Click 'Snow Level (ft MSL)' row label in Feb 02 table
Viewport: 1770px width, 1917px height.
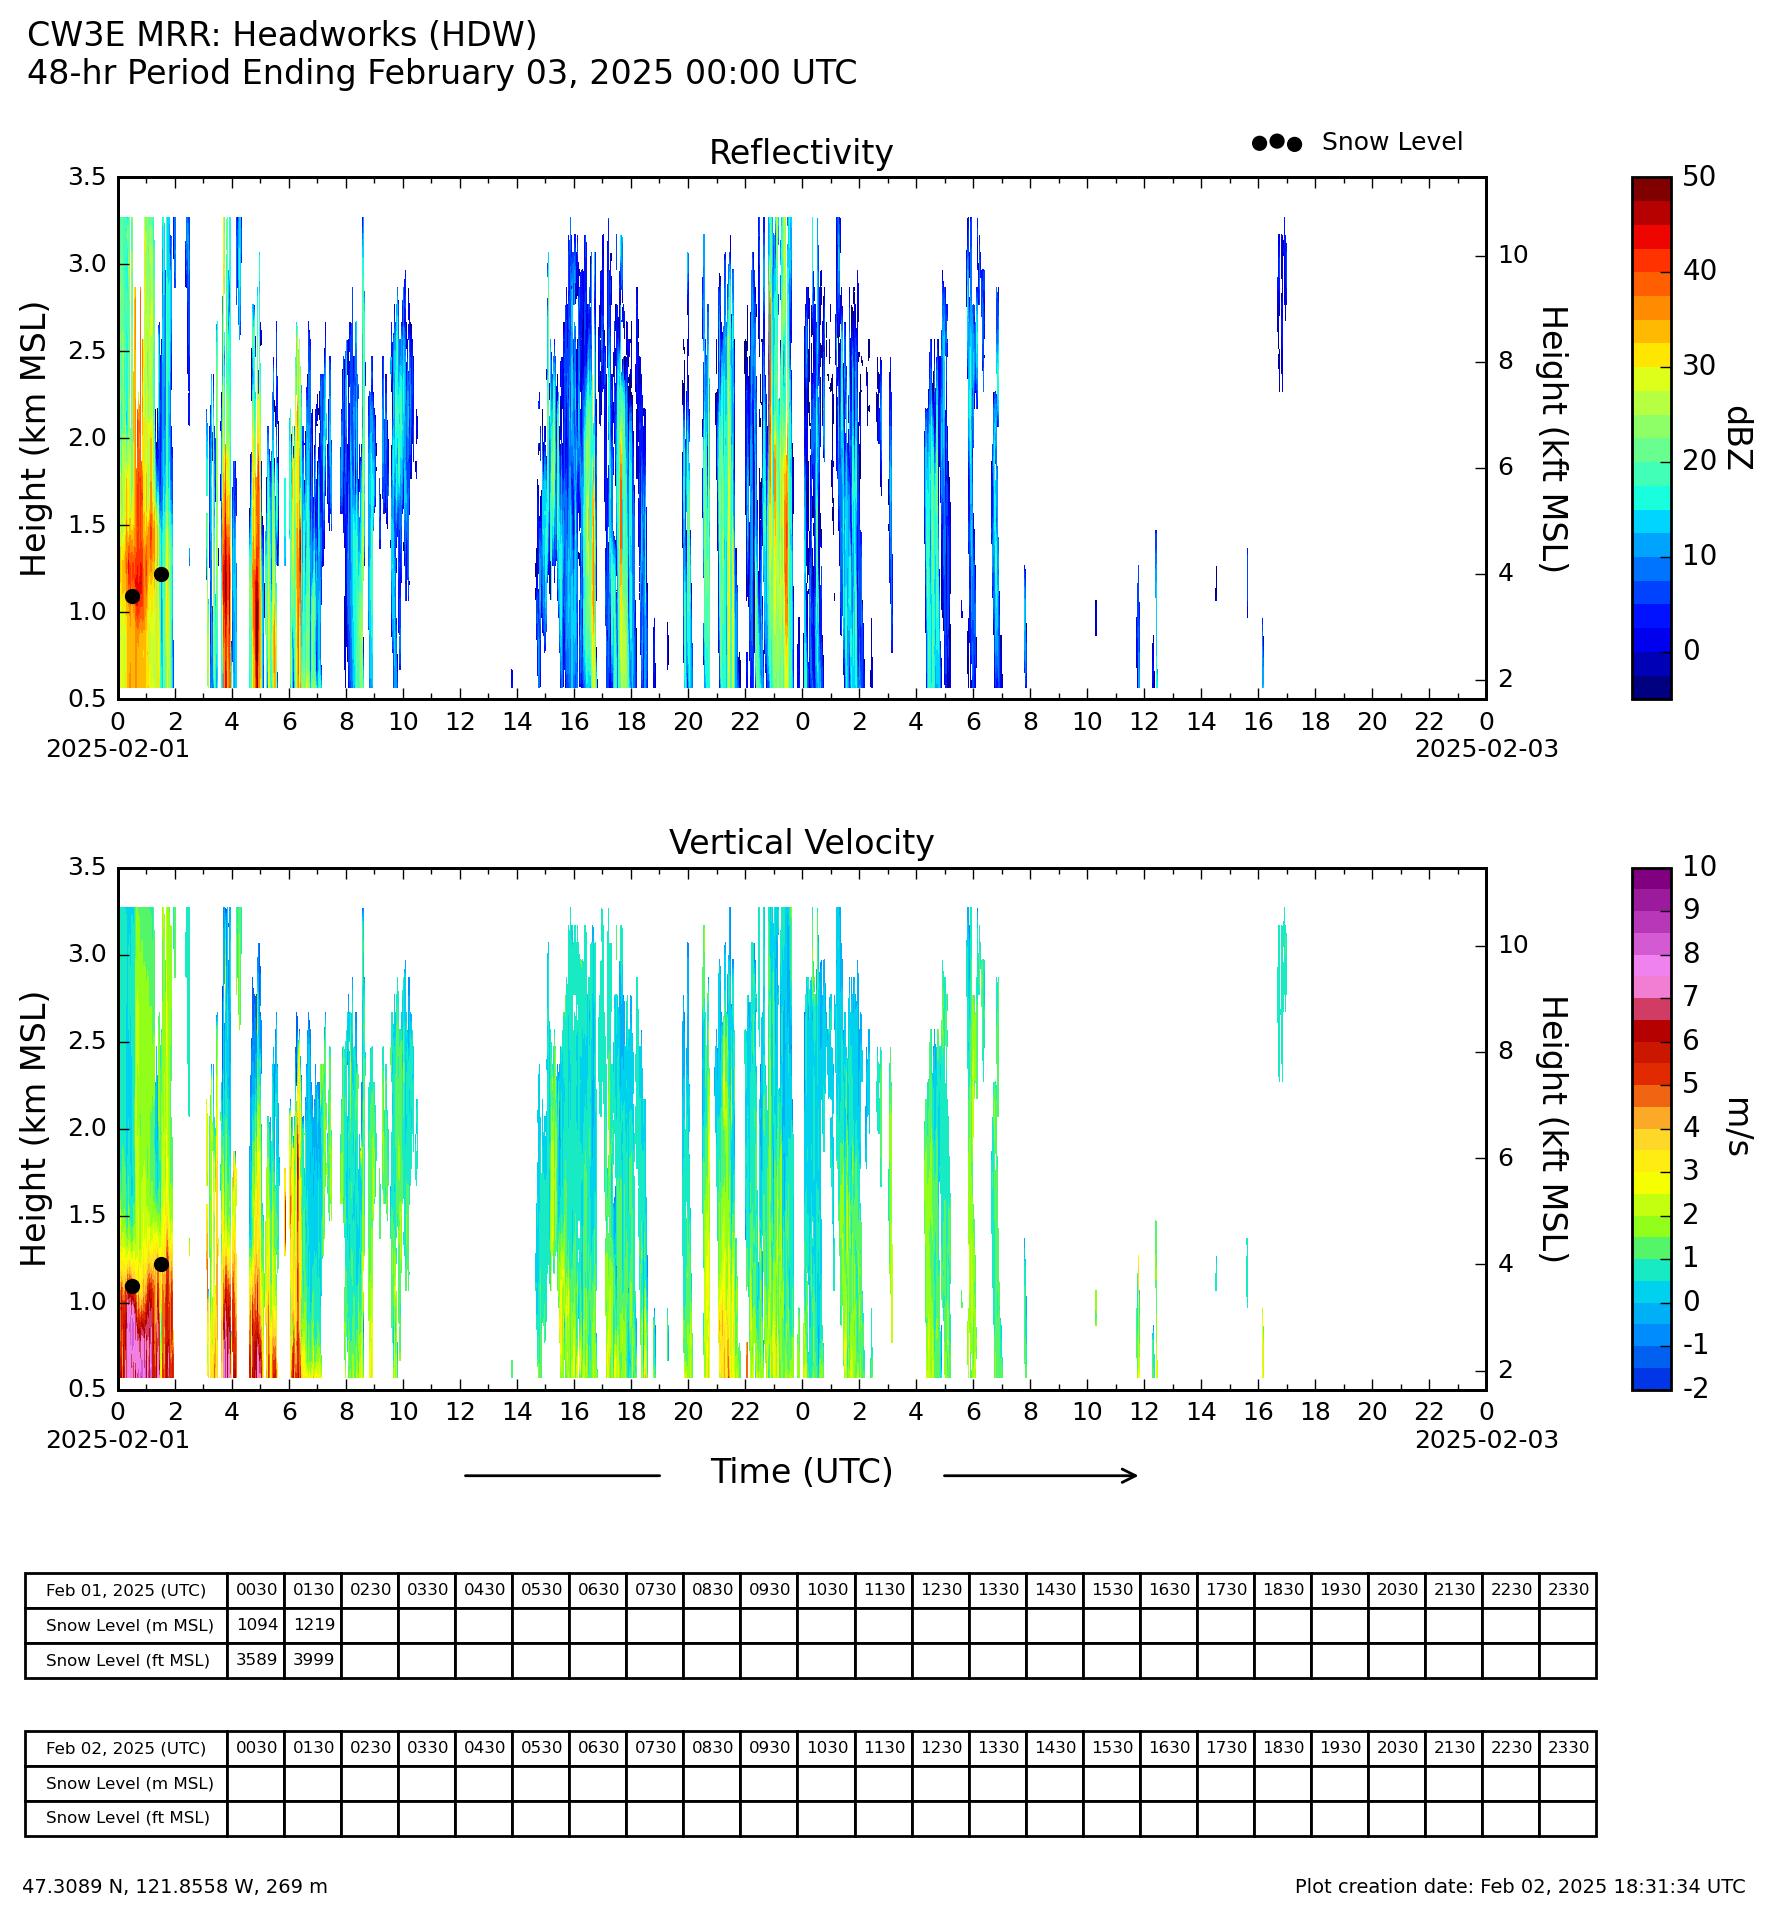126,1817
